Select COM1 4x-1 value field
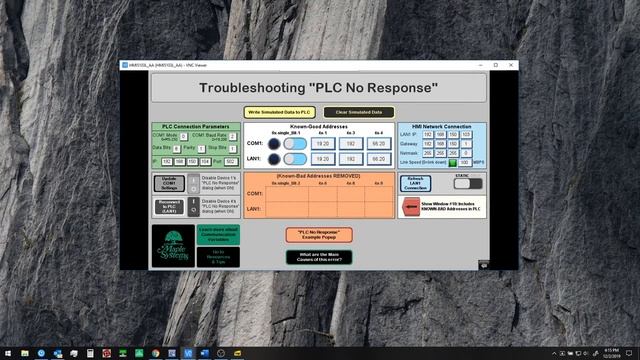This screenshot has width=640, height=360. coord(323,144)
